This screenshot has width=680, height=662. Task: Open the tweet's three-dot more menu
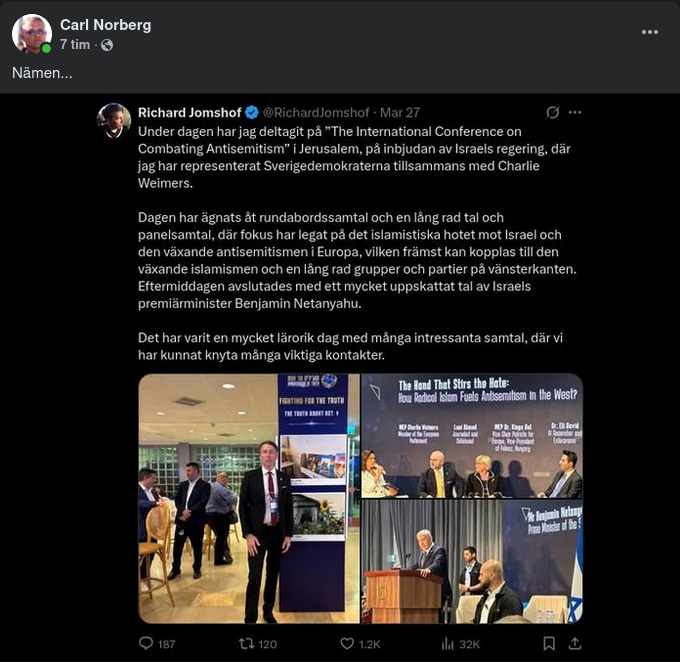(x=575, y=112)
